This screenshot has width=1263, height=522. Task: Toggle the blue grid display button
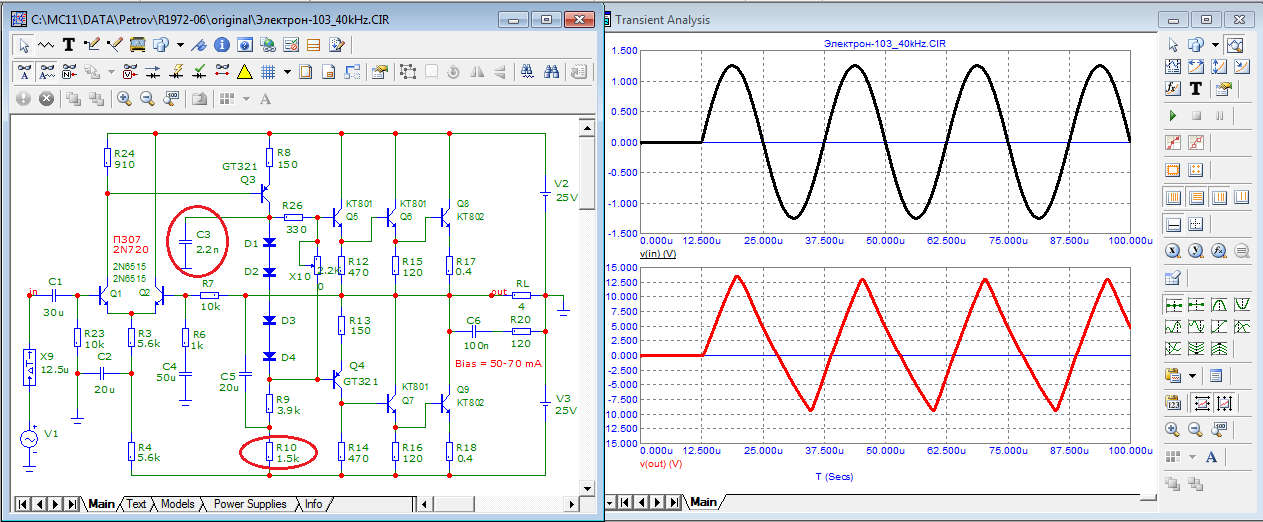pos(267,72)
